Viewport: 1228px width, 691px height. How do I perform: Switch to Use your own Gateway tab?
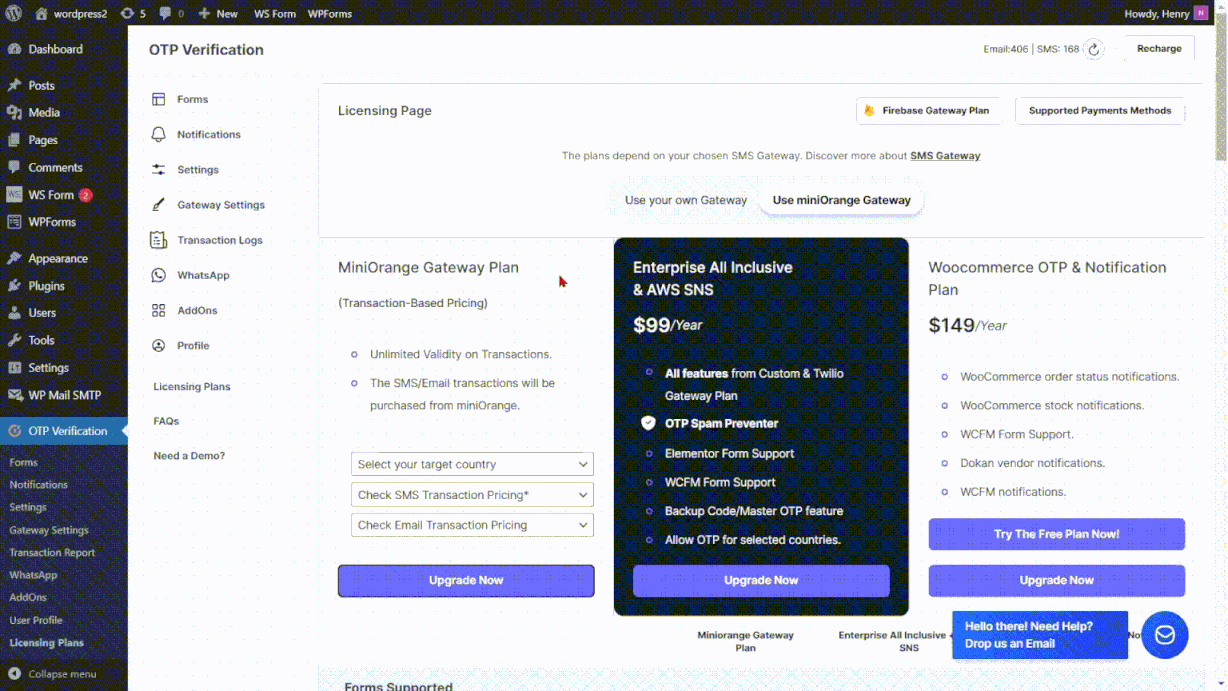tap(686, 200)
